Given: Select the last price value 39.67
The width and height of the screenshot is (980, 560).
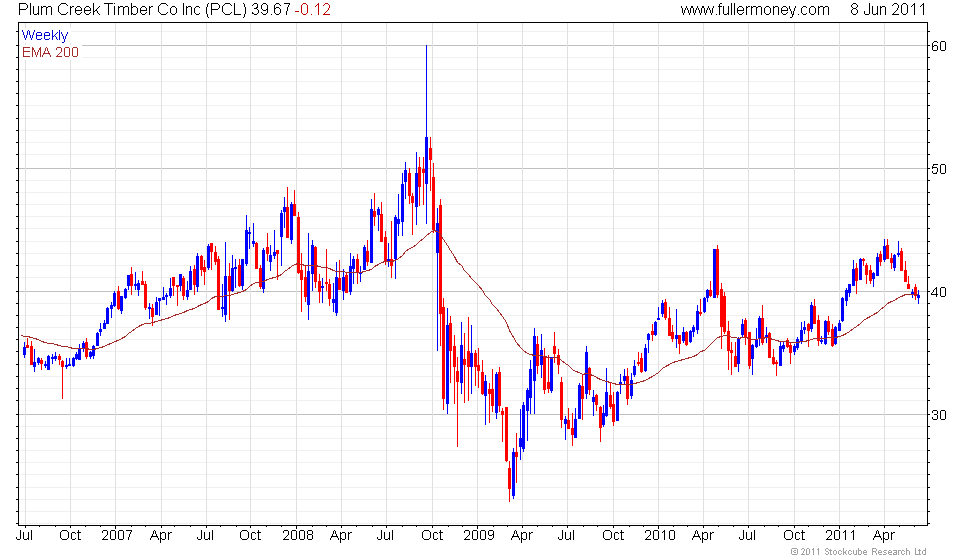Looking at the screenshot, I should click(271, 9).
